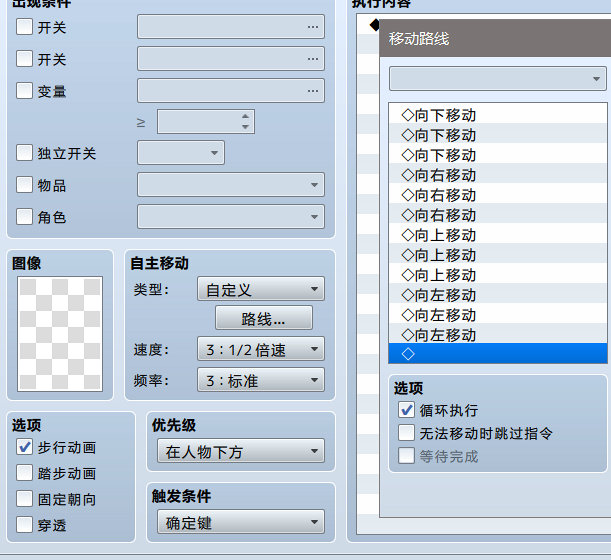Viewport: 611px width, 560px height.
Task: Open the 频率 dropdown showing 标准
Action: [x=261, y=380]
